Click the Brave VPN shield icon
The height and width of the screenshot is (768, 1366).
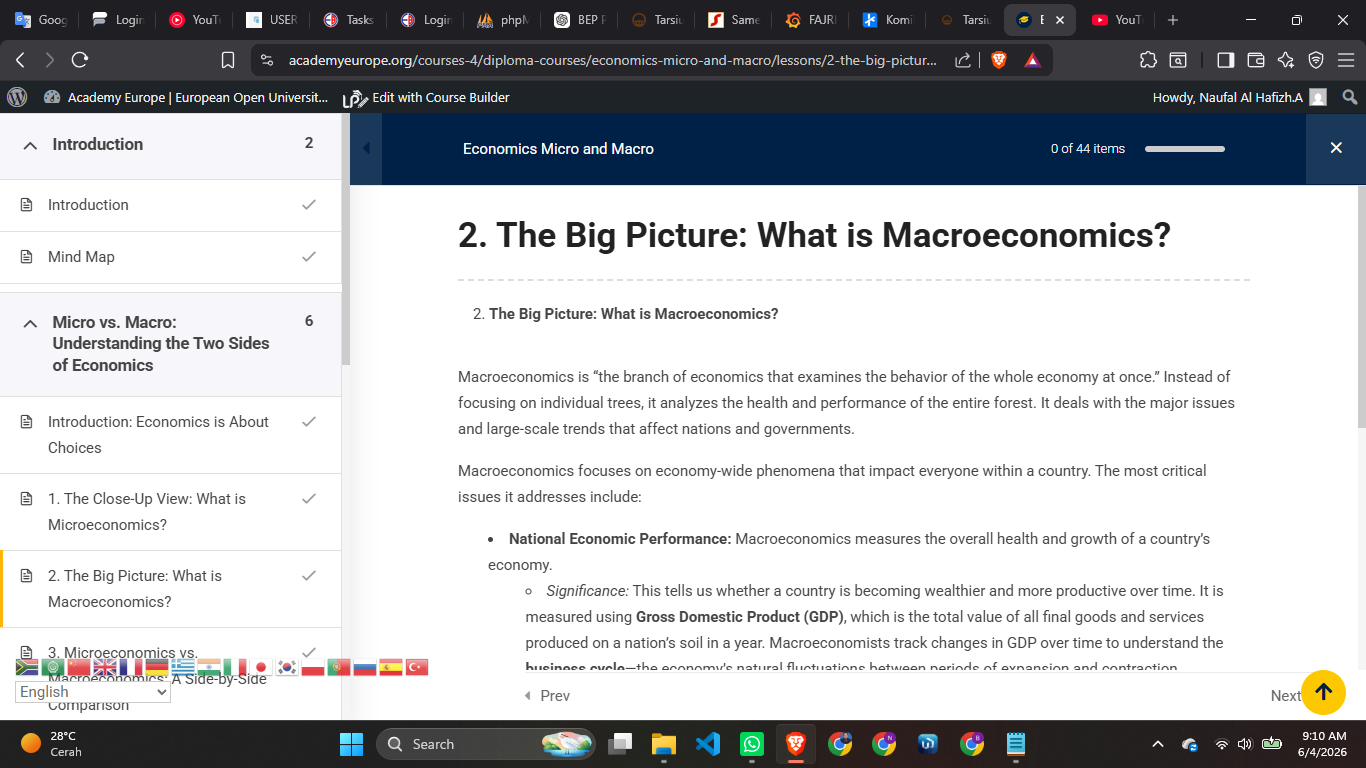point(1316,60)
